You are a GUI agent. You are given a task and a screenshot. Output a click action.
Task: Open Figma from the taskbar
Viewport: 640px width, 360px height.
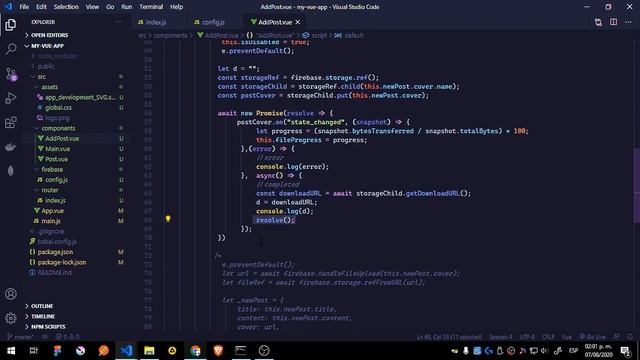pos(57,351)
